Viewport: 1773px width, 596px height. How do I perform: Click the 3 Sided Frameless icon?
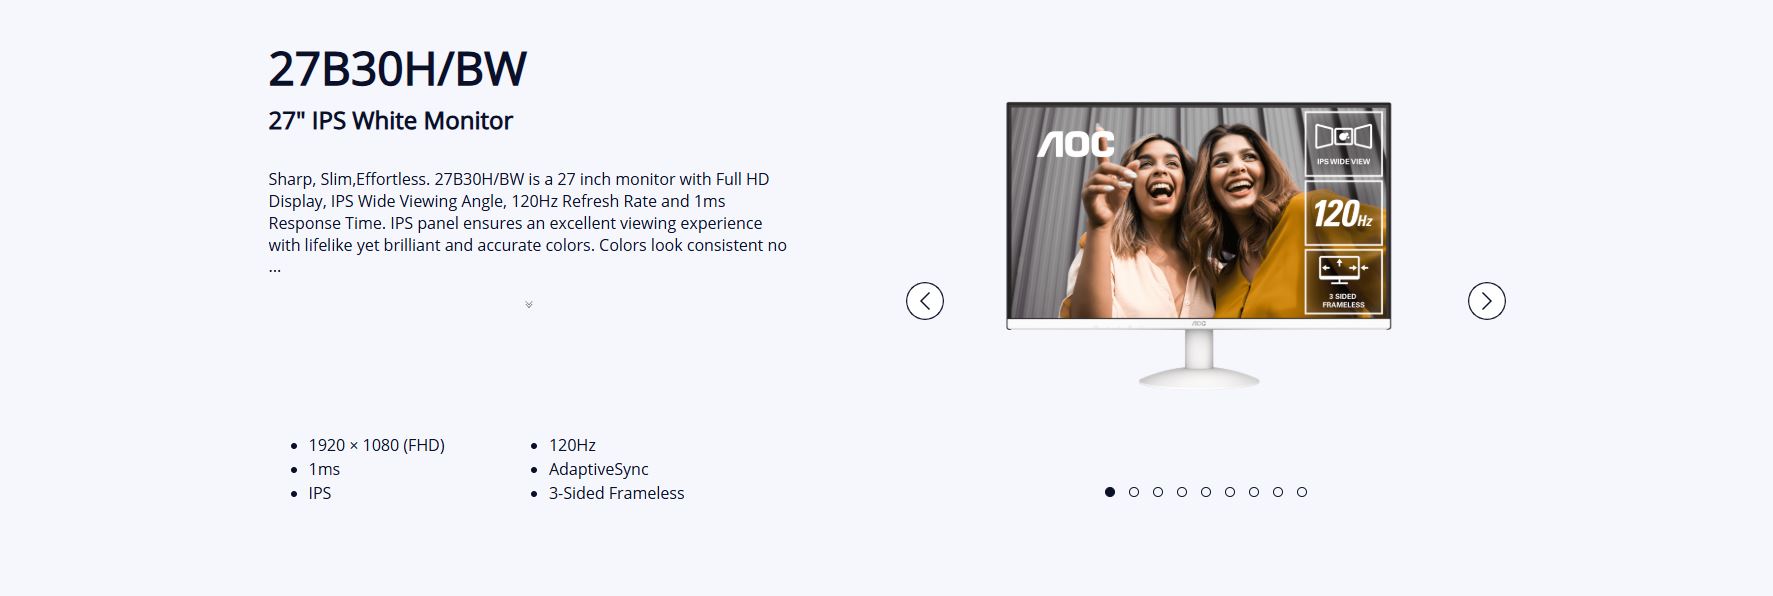(1343, 282)
